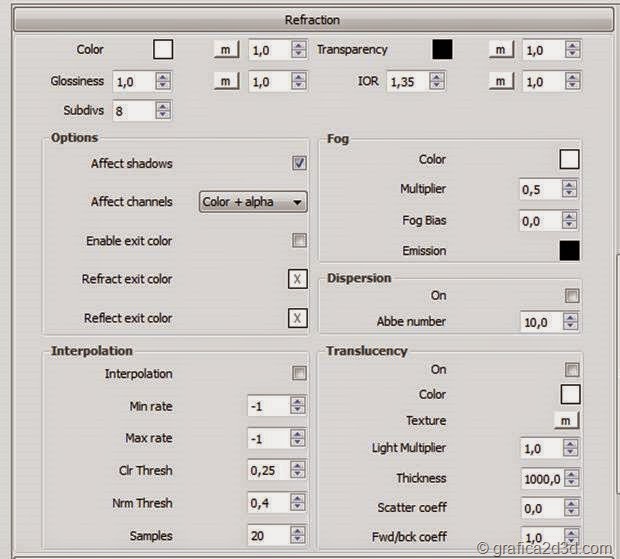Collapse the Refraction rollout header
620x559 pixels.
point(311,19)
